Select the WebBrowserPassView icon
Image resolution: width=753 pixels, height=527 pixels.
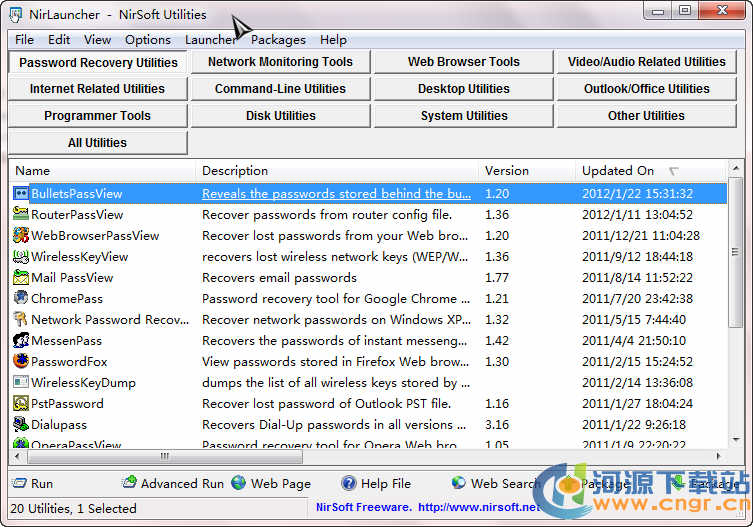click(21, 235)
